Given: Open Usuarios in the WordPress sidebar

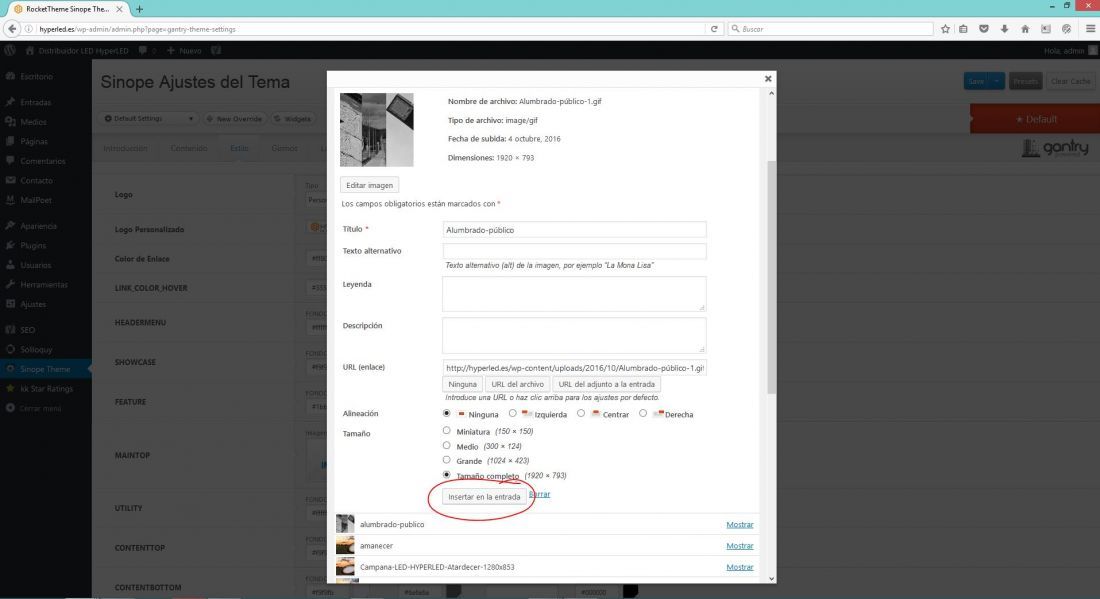Looking at the screenshot, I should pyautogui.click(x=35, y=266).
